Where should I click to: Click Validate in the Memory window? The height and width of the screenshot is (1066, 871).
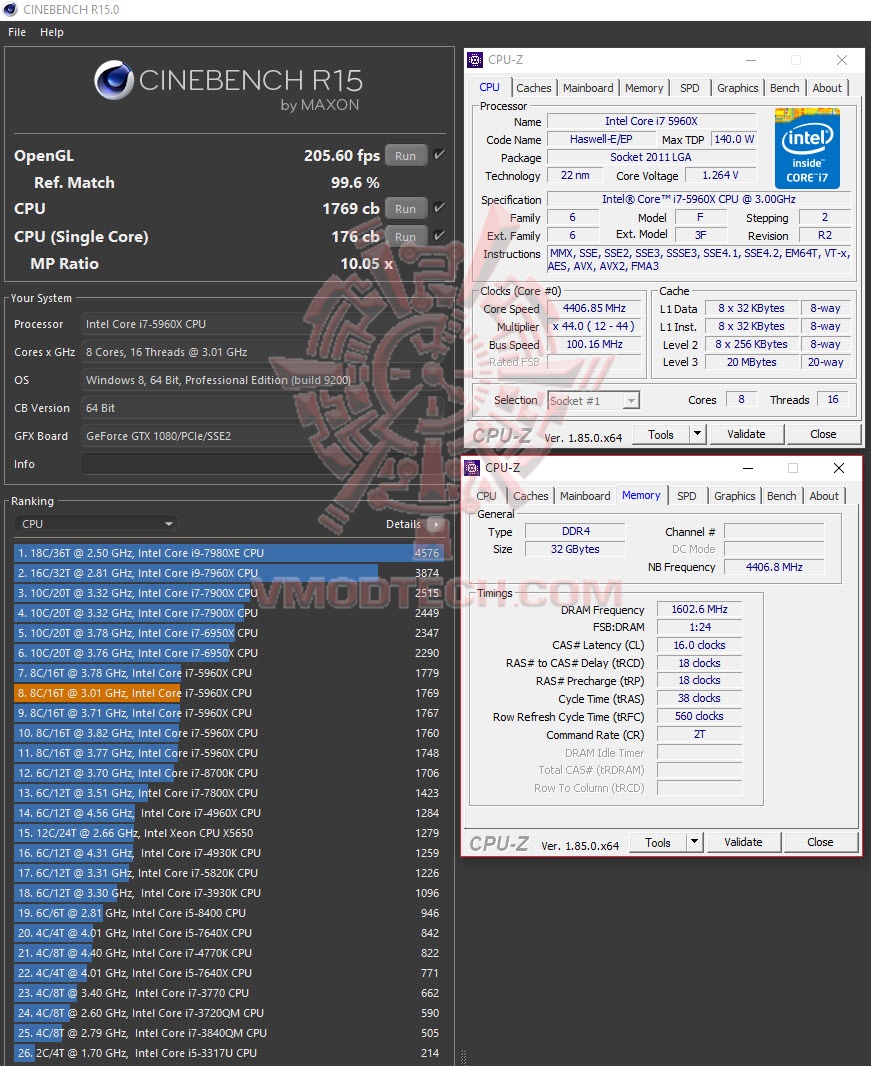[x=743, y=842]
